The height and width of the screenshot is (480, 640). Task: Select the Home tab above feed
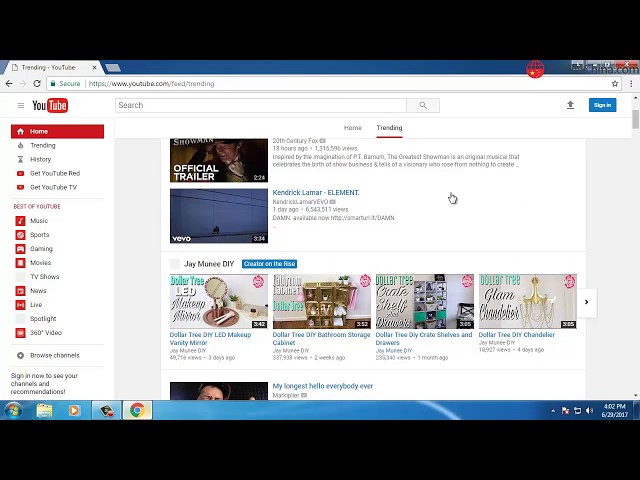click(353, 128)
